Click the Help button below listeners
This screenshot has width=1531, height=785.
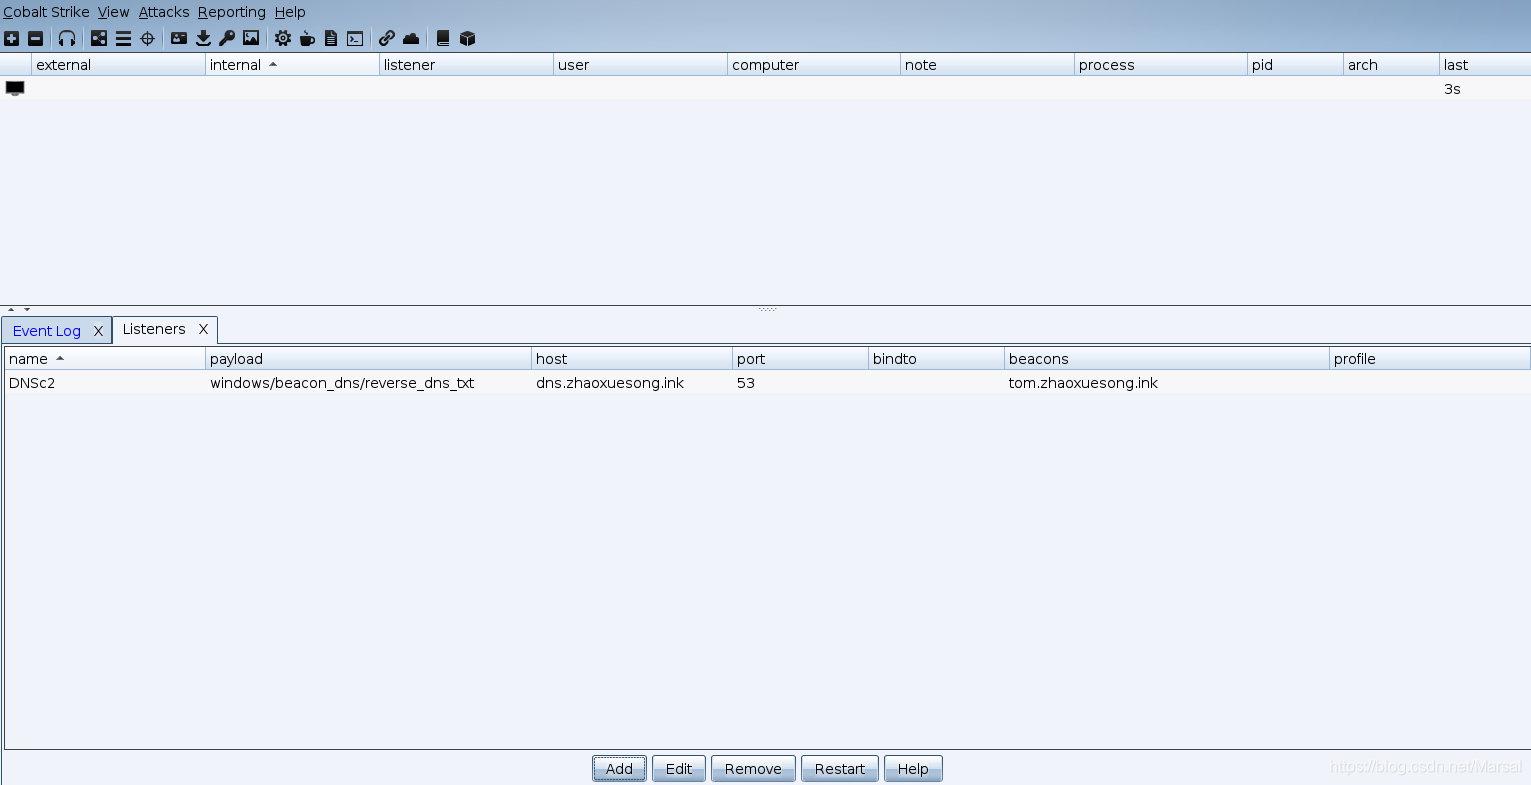click(913, 768)
